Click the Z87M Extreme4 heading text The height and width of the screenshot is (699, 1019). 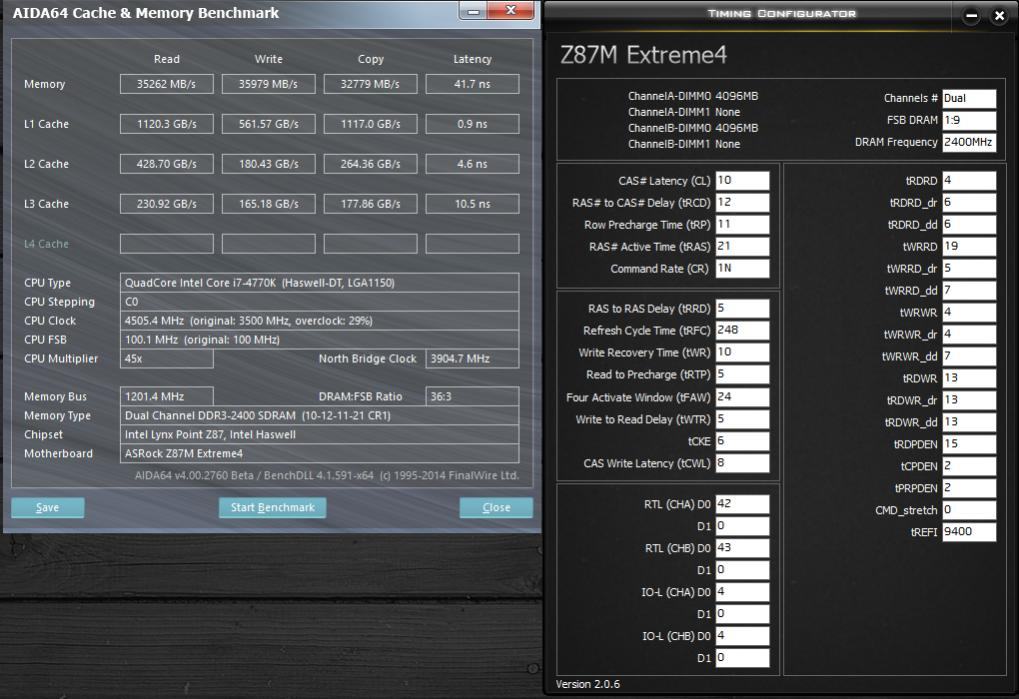[643, 55]
